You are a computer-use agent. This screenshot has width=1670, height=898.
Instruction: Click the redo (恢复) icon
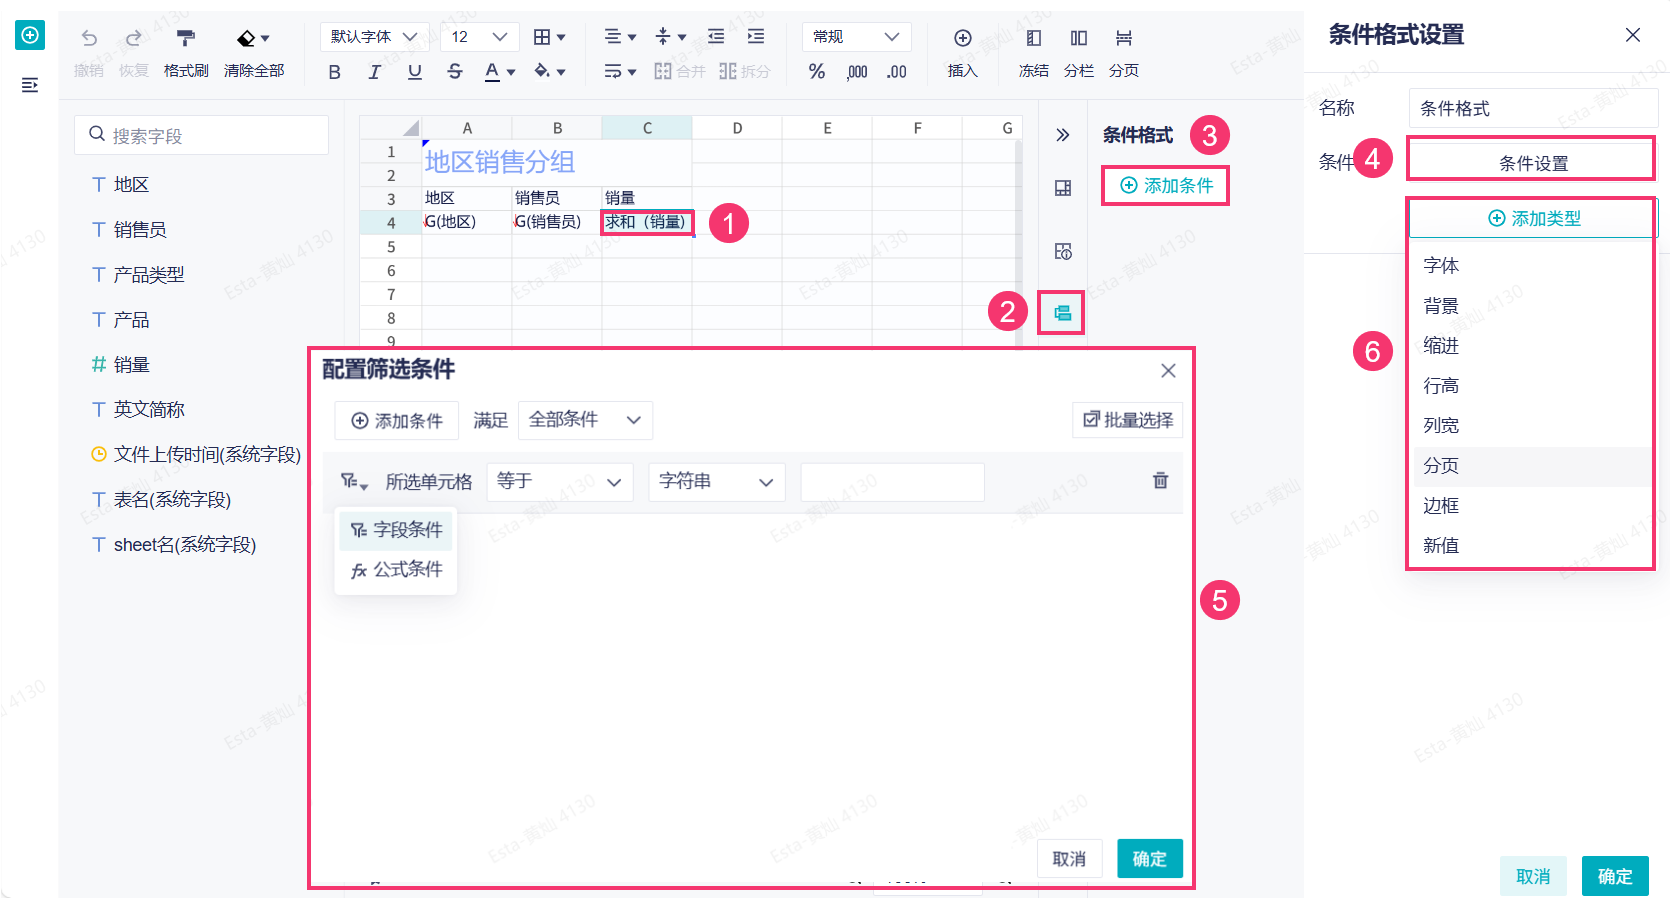133,38
